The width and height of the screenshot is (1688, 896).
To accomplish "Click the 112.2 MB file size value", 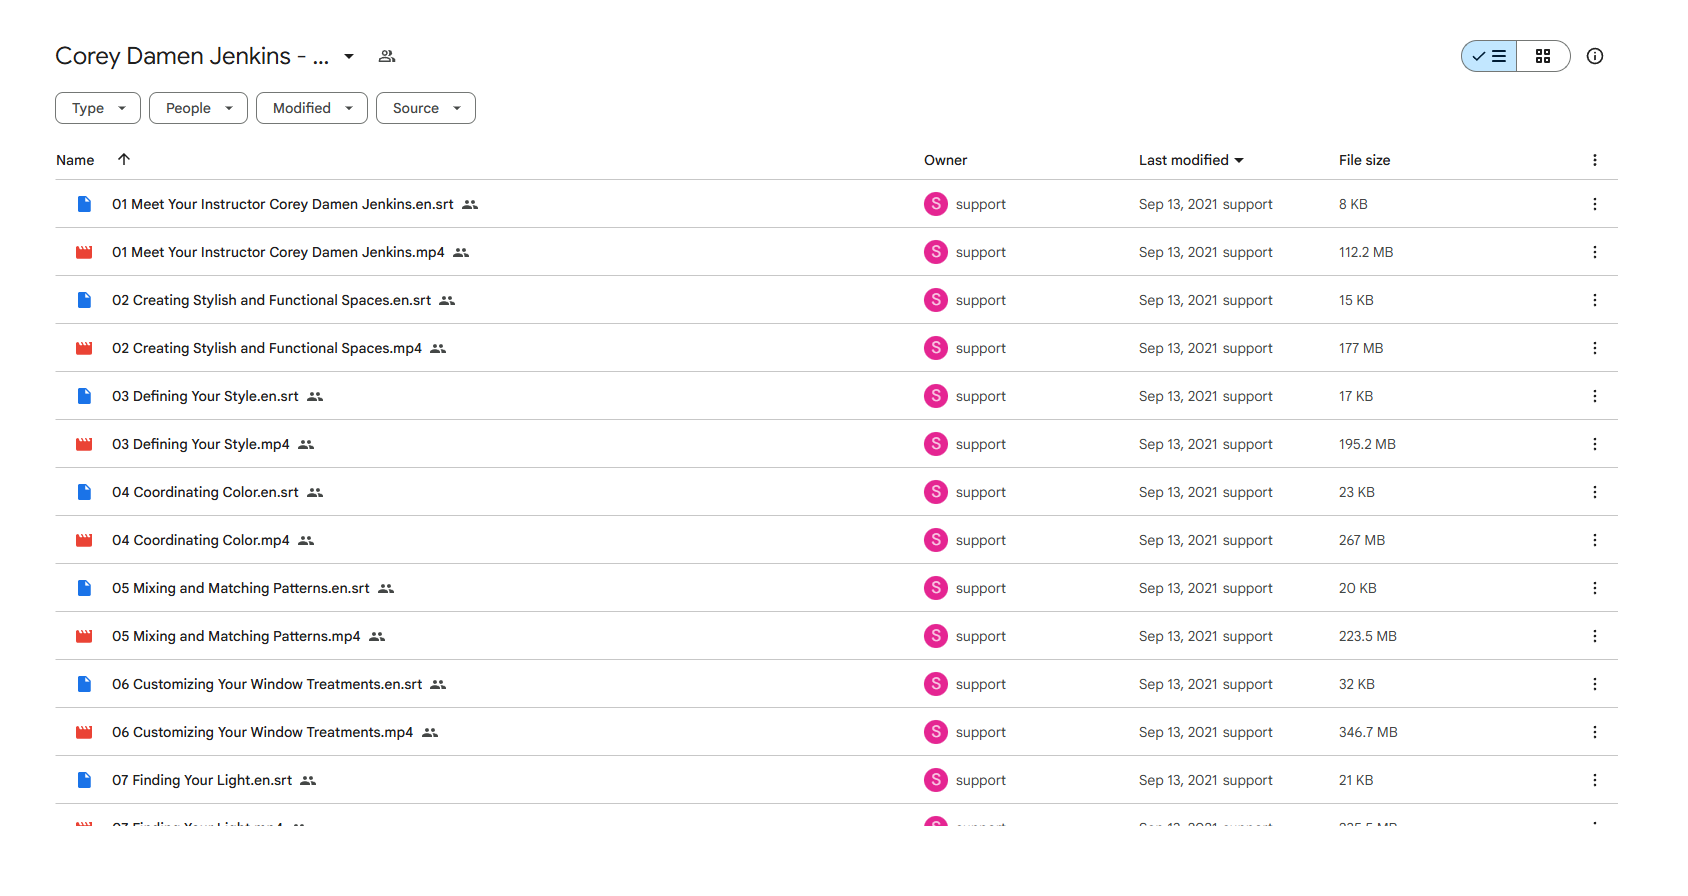I will [1366, 252].
